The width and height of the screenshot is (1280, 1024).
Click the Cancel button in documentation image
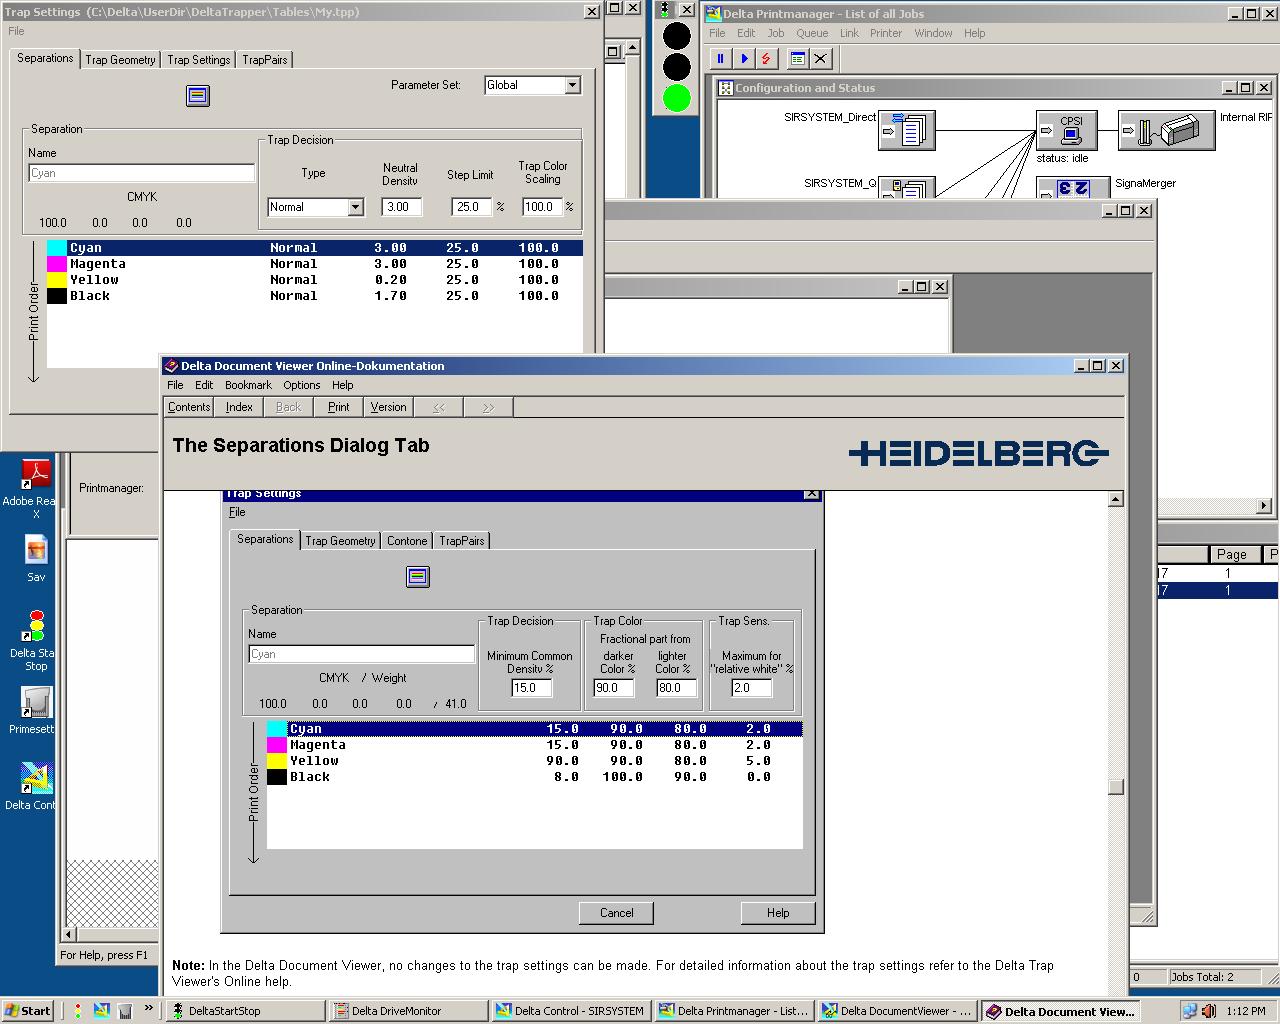pos(617,913)
